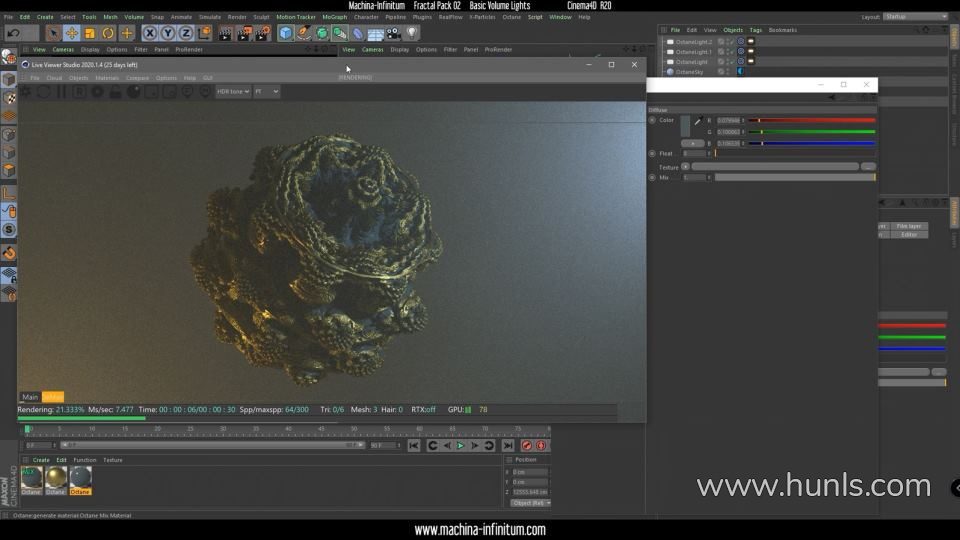Open the Object (Rel) coordinate dropdown
The height and width of the screenshot is (540, 960).
tap(531, 503)
